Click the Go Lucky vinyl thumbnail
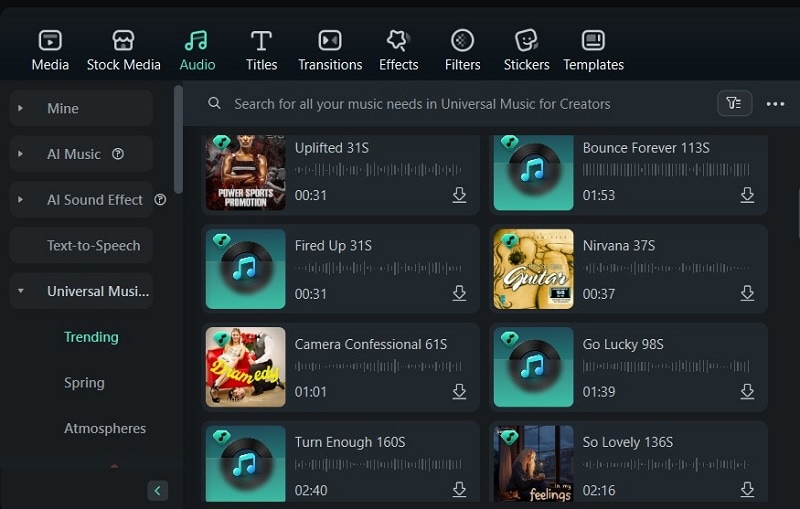This screenshot has height=509, width=800. [533, 367]
